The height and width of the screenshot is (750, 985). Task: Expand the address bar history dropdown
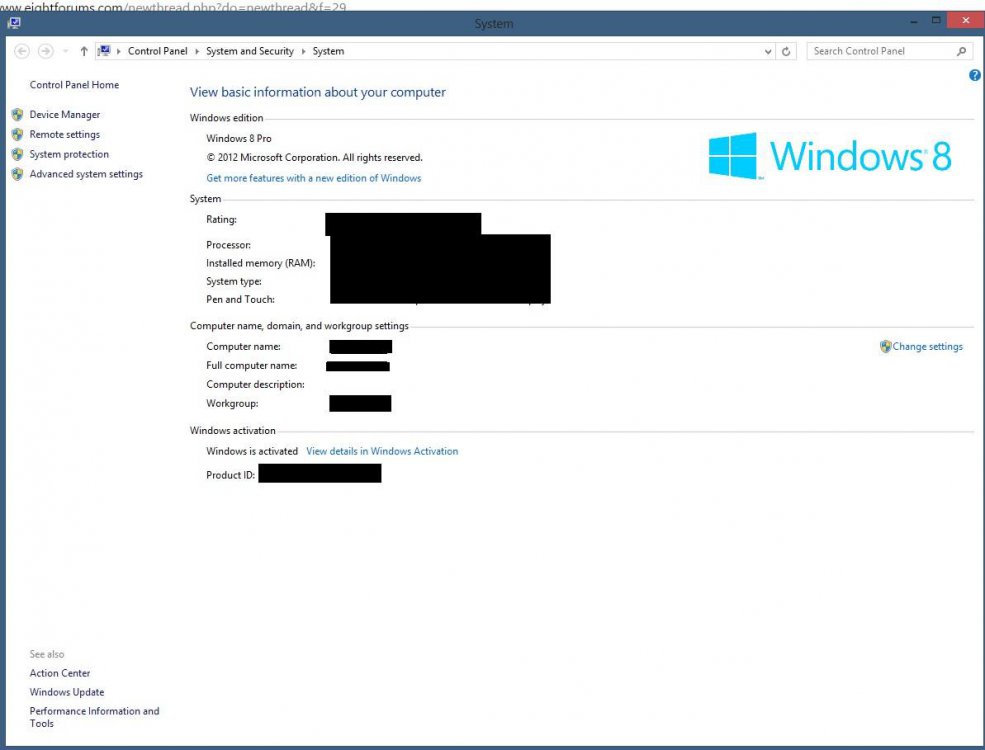[768, 51]
